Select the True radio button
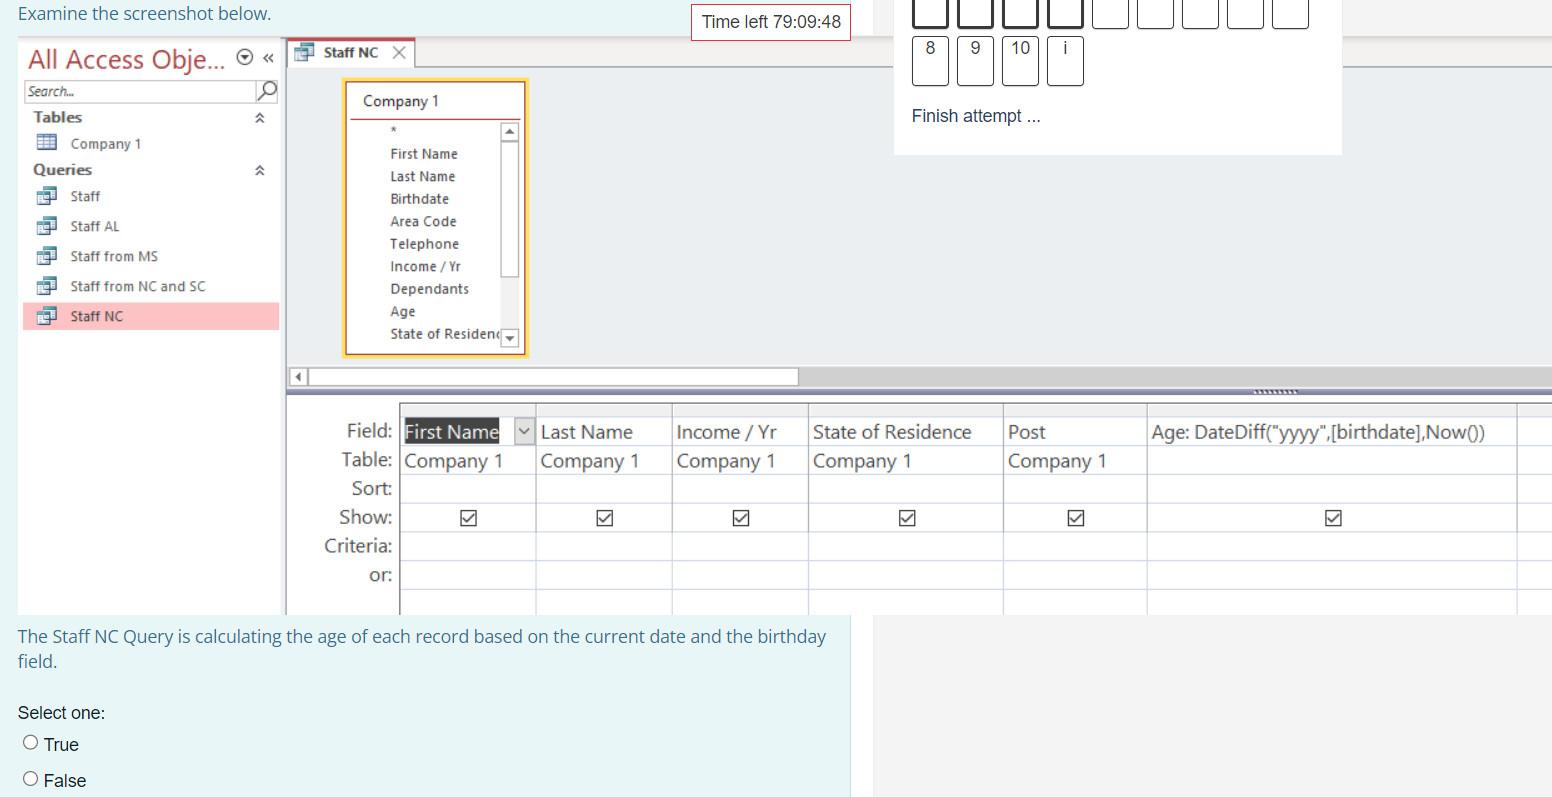The image size is (1552, 797). click(30, 742)
